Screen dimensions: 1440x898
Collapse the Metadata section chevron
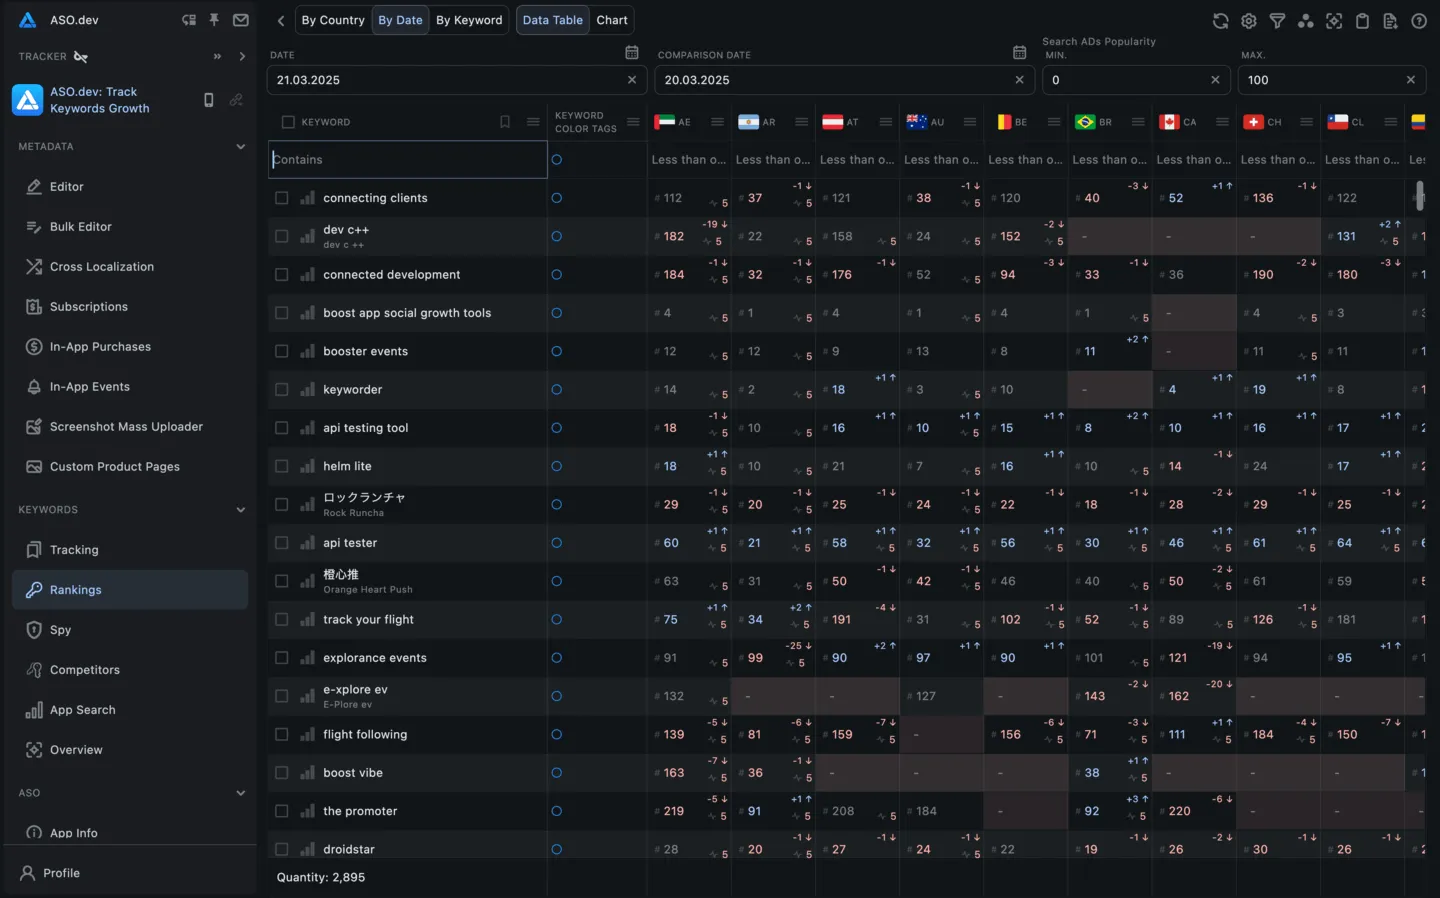pos(240,147)
